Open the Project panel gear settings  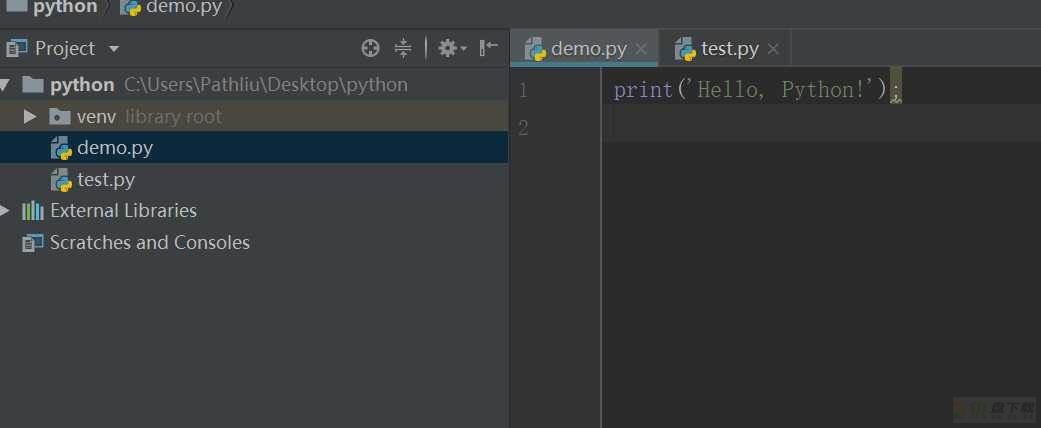(x=452, y=48)
